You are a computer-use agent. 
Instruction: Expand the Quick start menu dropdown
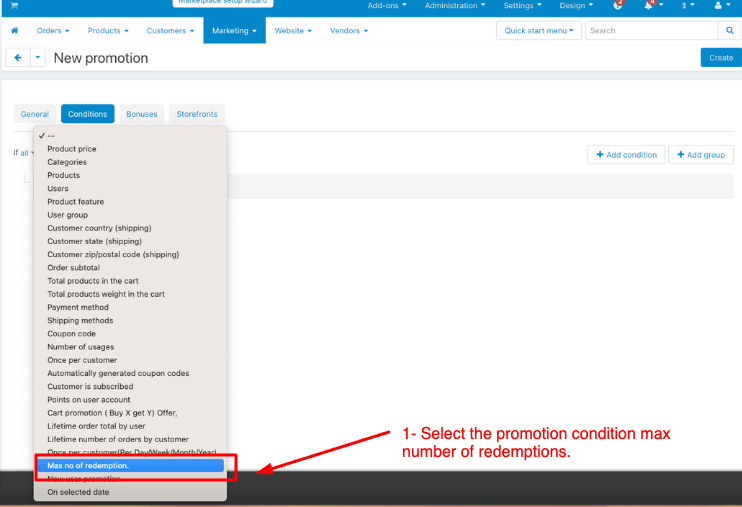click(540, 31)
